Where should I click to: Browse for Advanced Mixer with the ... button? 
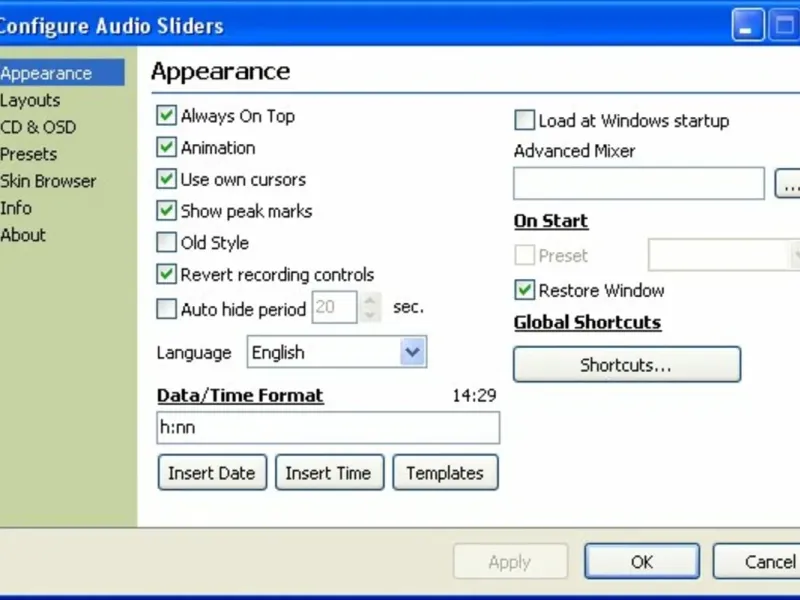point(788,183)
